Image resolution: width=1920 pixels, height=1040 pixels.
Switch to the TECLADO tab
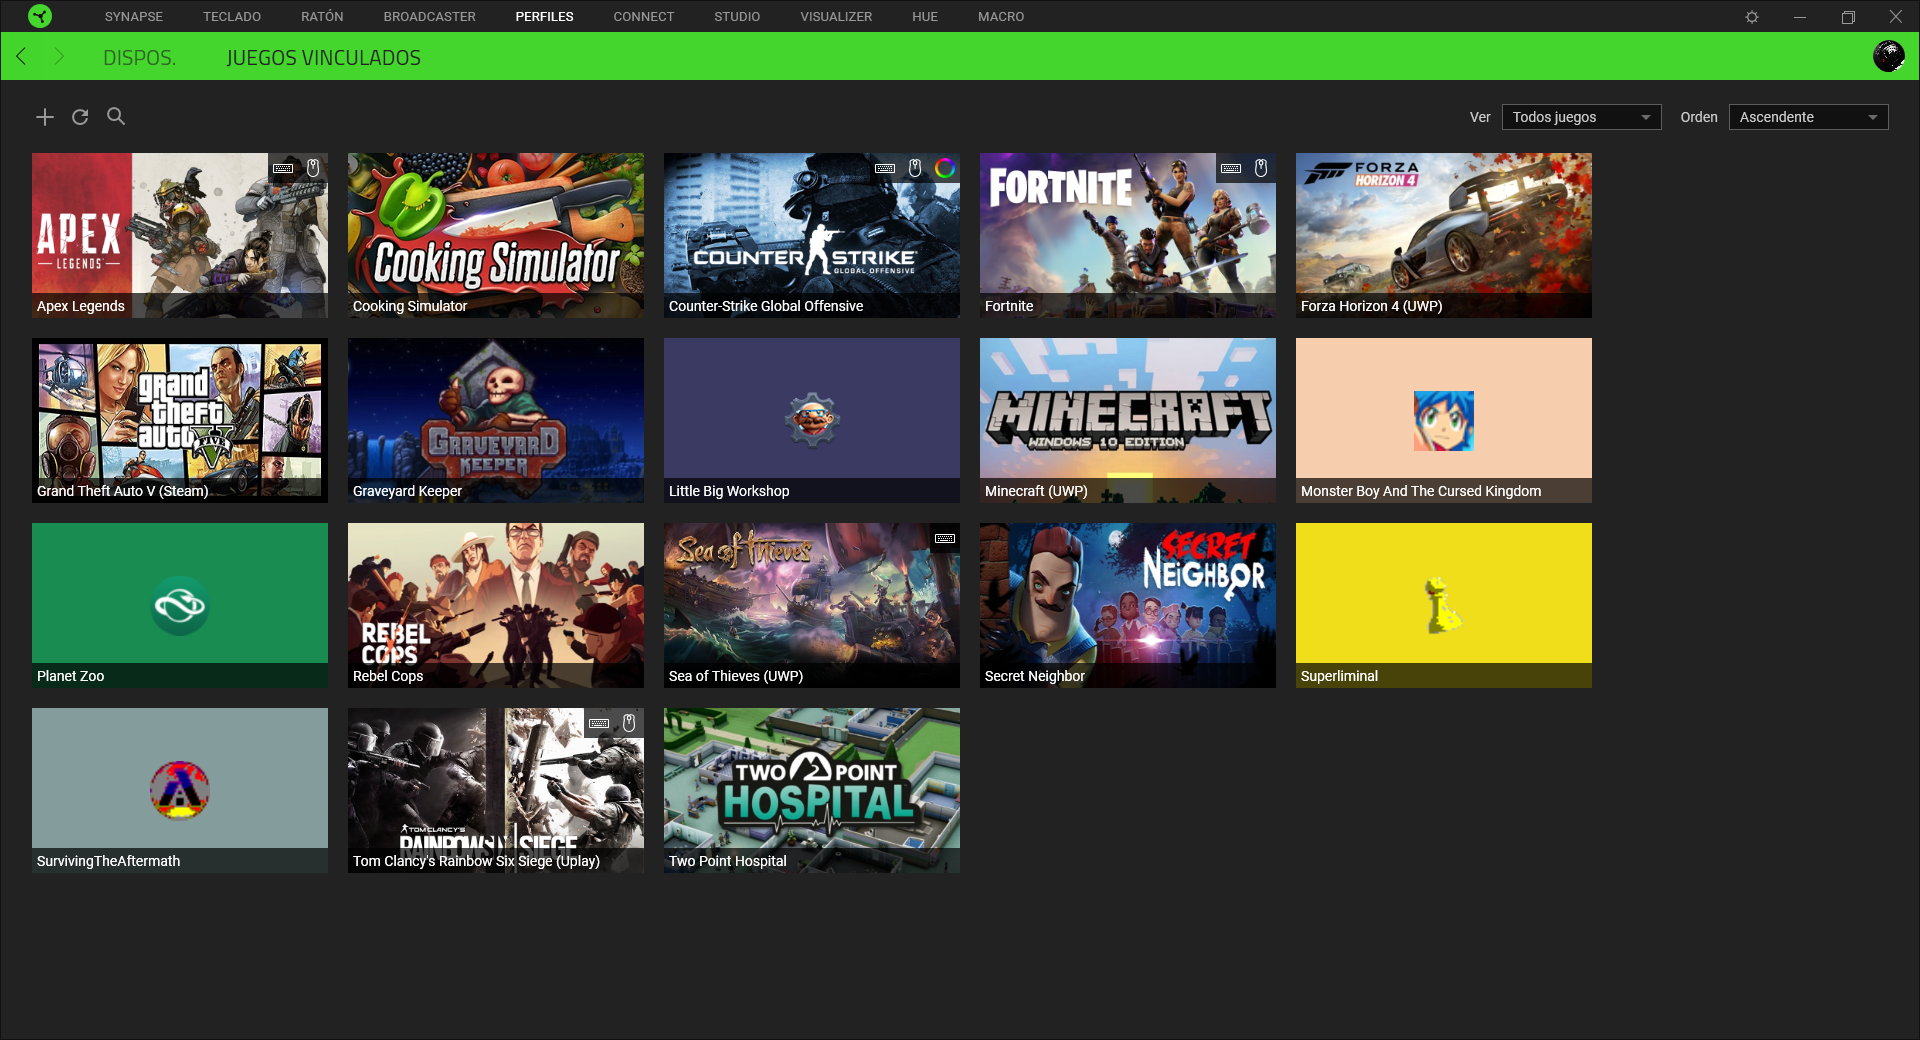232,17
